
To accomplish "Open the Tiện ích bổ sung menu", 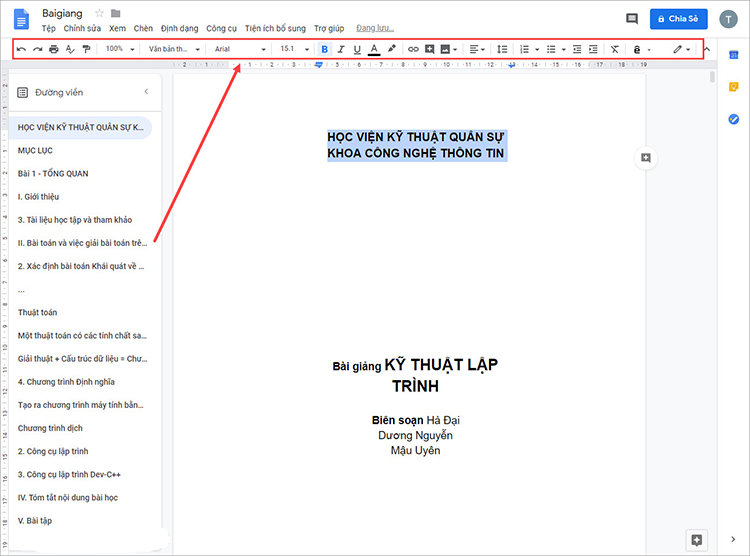I will [275, 28].
